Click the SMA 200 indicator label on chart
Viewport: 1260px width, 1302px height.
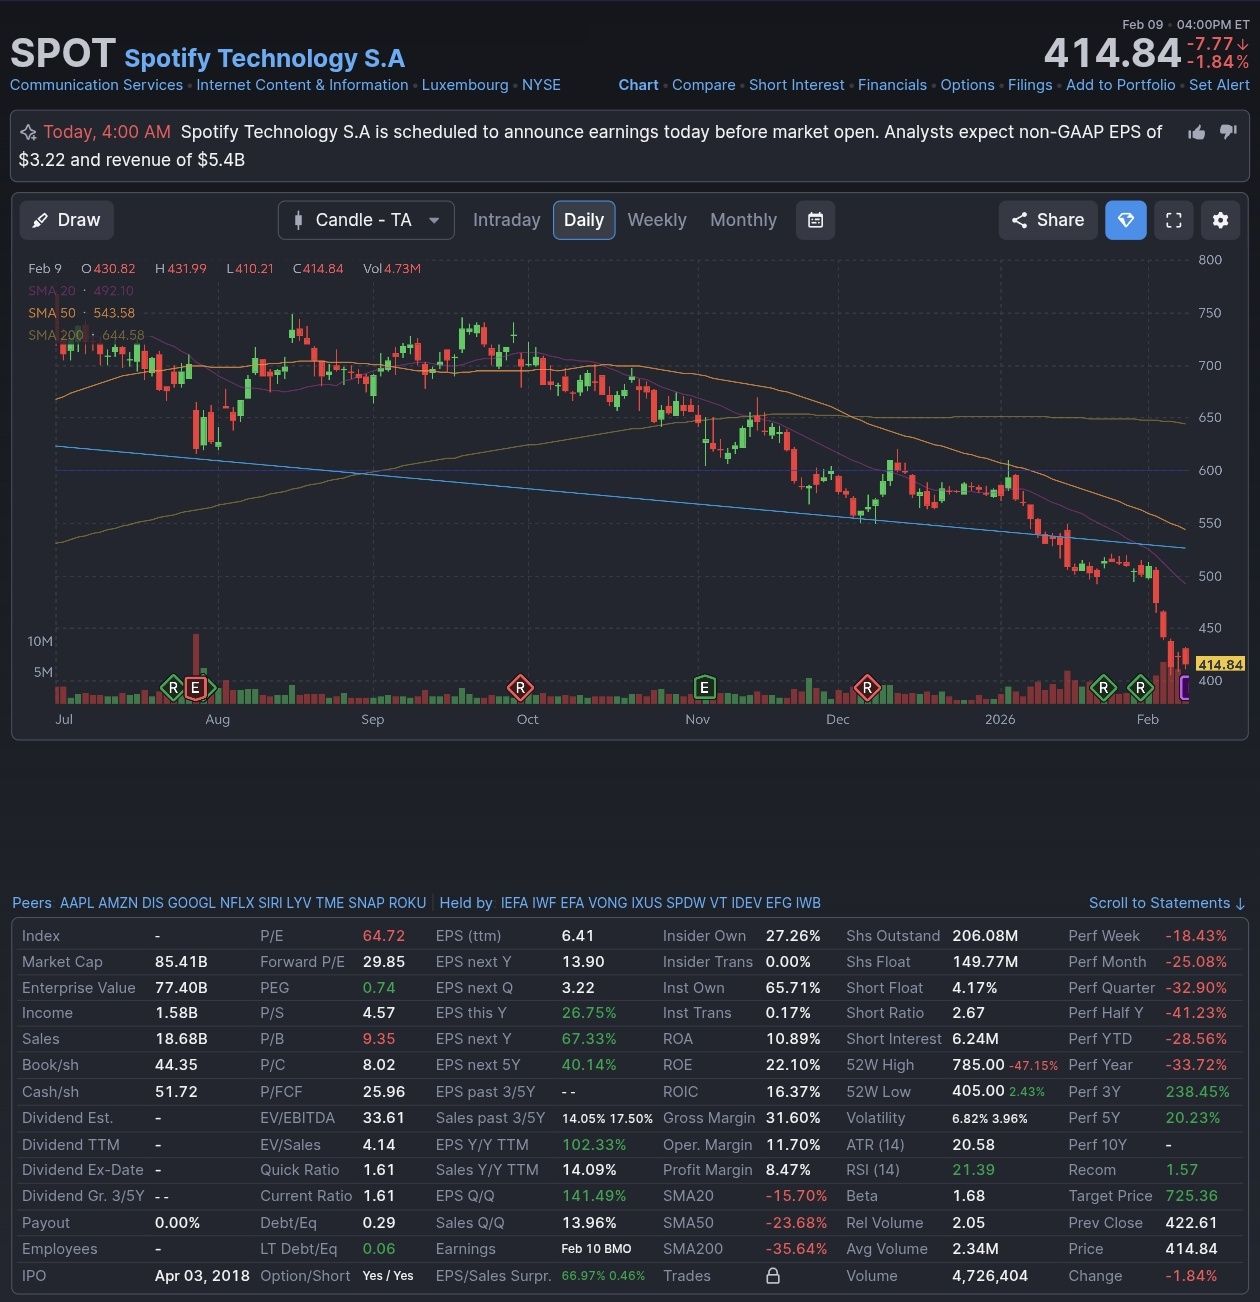tap(56, 335)
